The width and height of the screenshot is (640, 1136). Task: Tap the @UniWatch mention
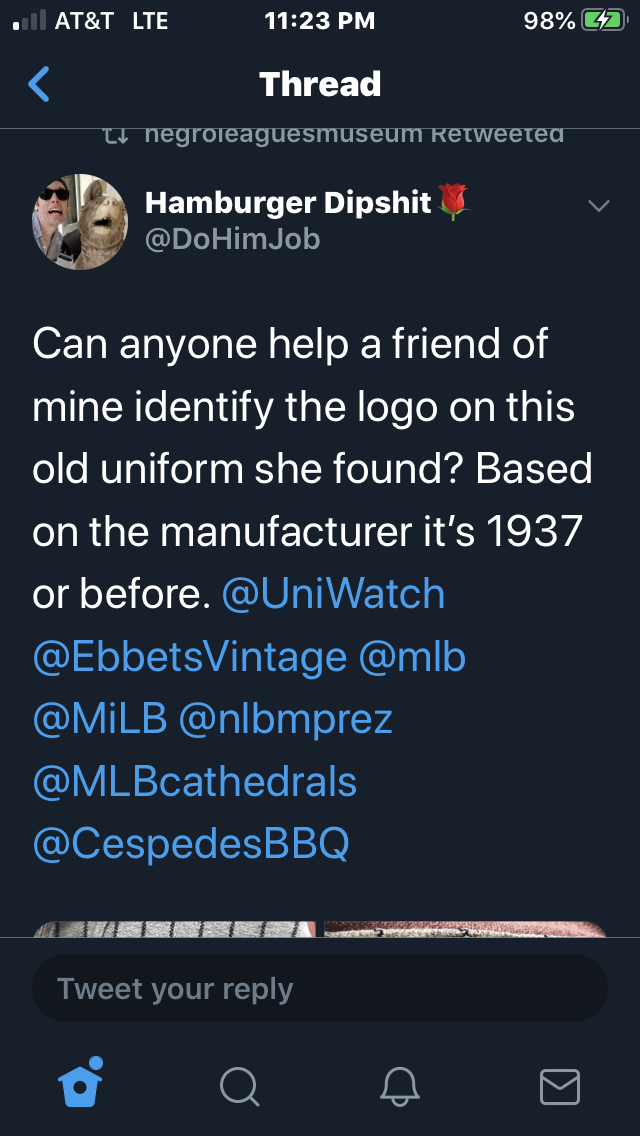pos(332,594)
